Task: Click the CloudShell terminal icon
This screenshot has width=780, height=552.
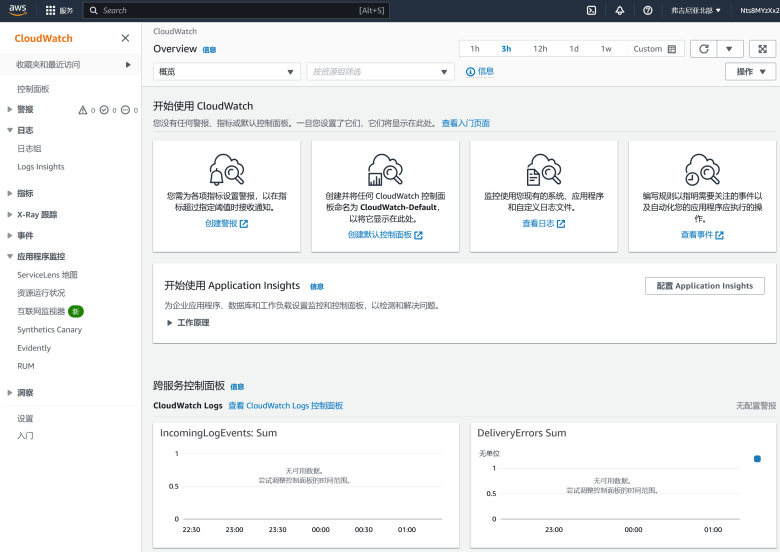Action: (x=591, y=10)
